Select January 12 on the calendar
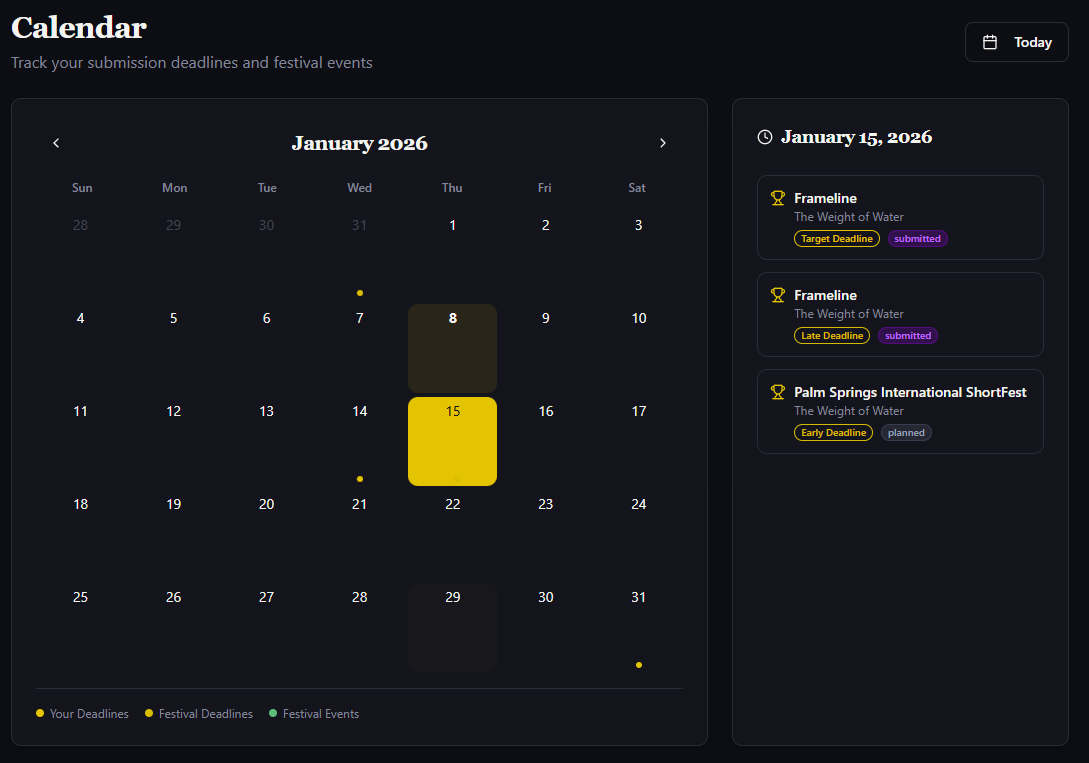This screenshot has width=1089, height=763. (174, 442)
